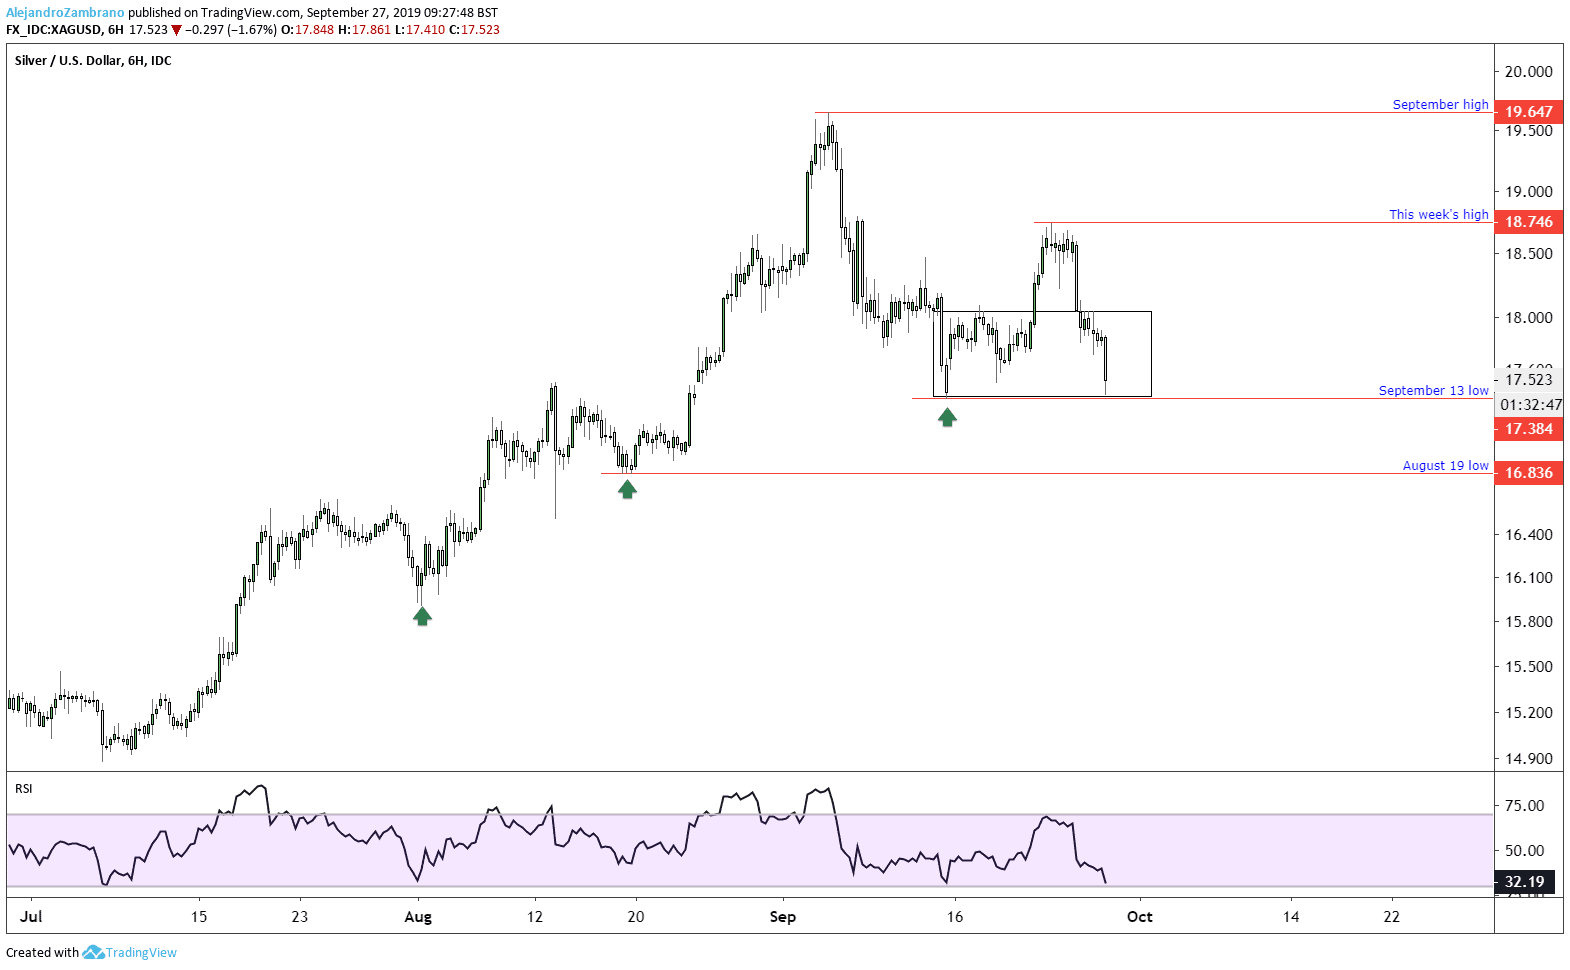Select the August 19 low label
The height and width of the screenshot is (970, 1570).
tap(1445, 465)
